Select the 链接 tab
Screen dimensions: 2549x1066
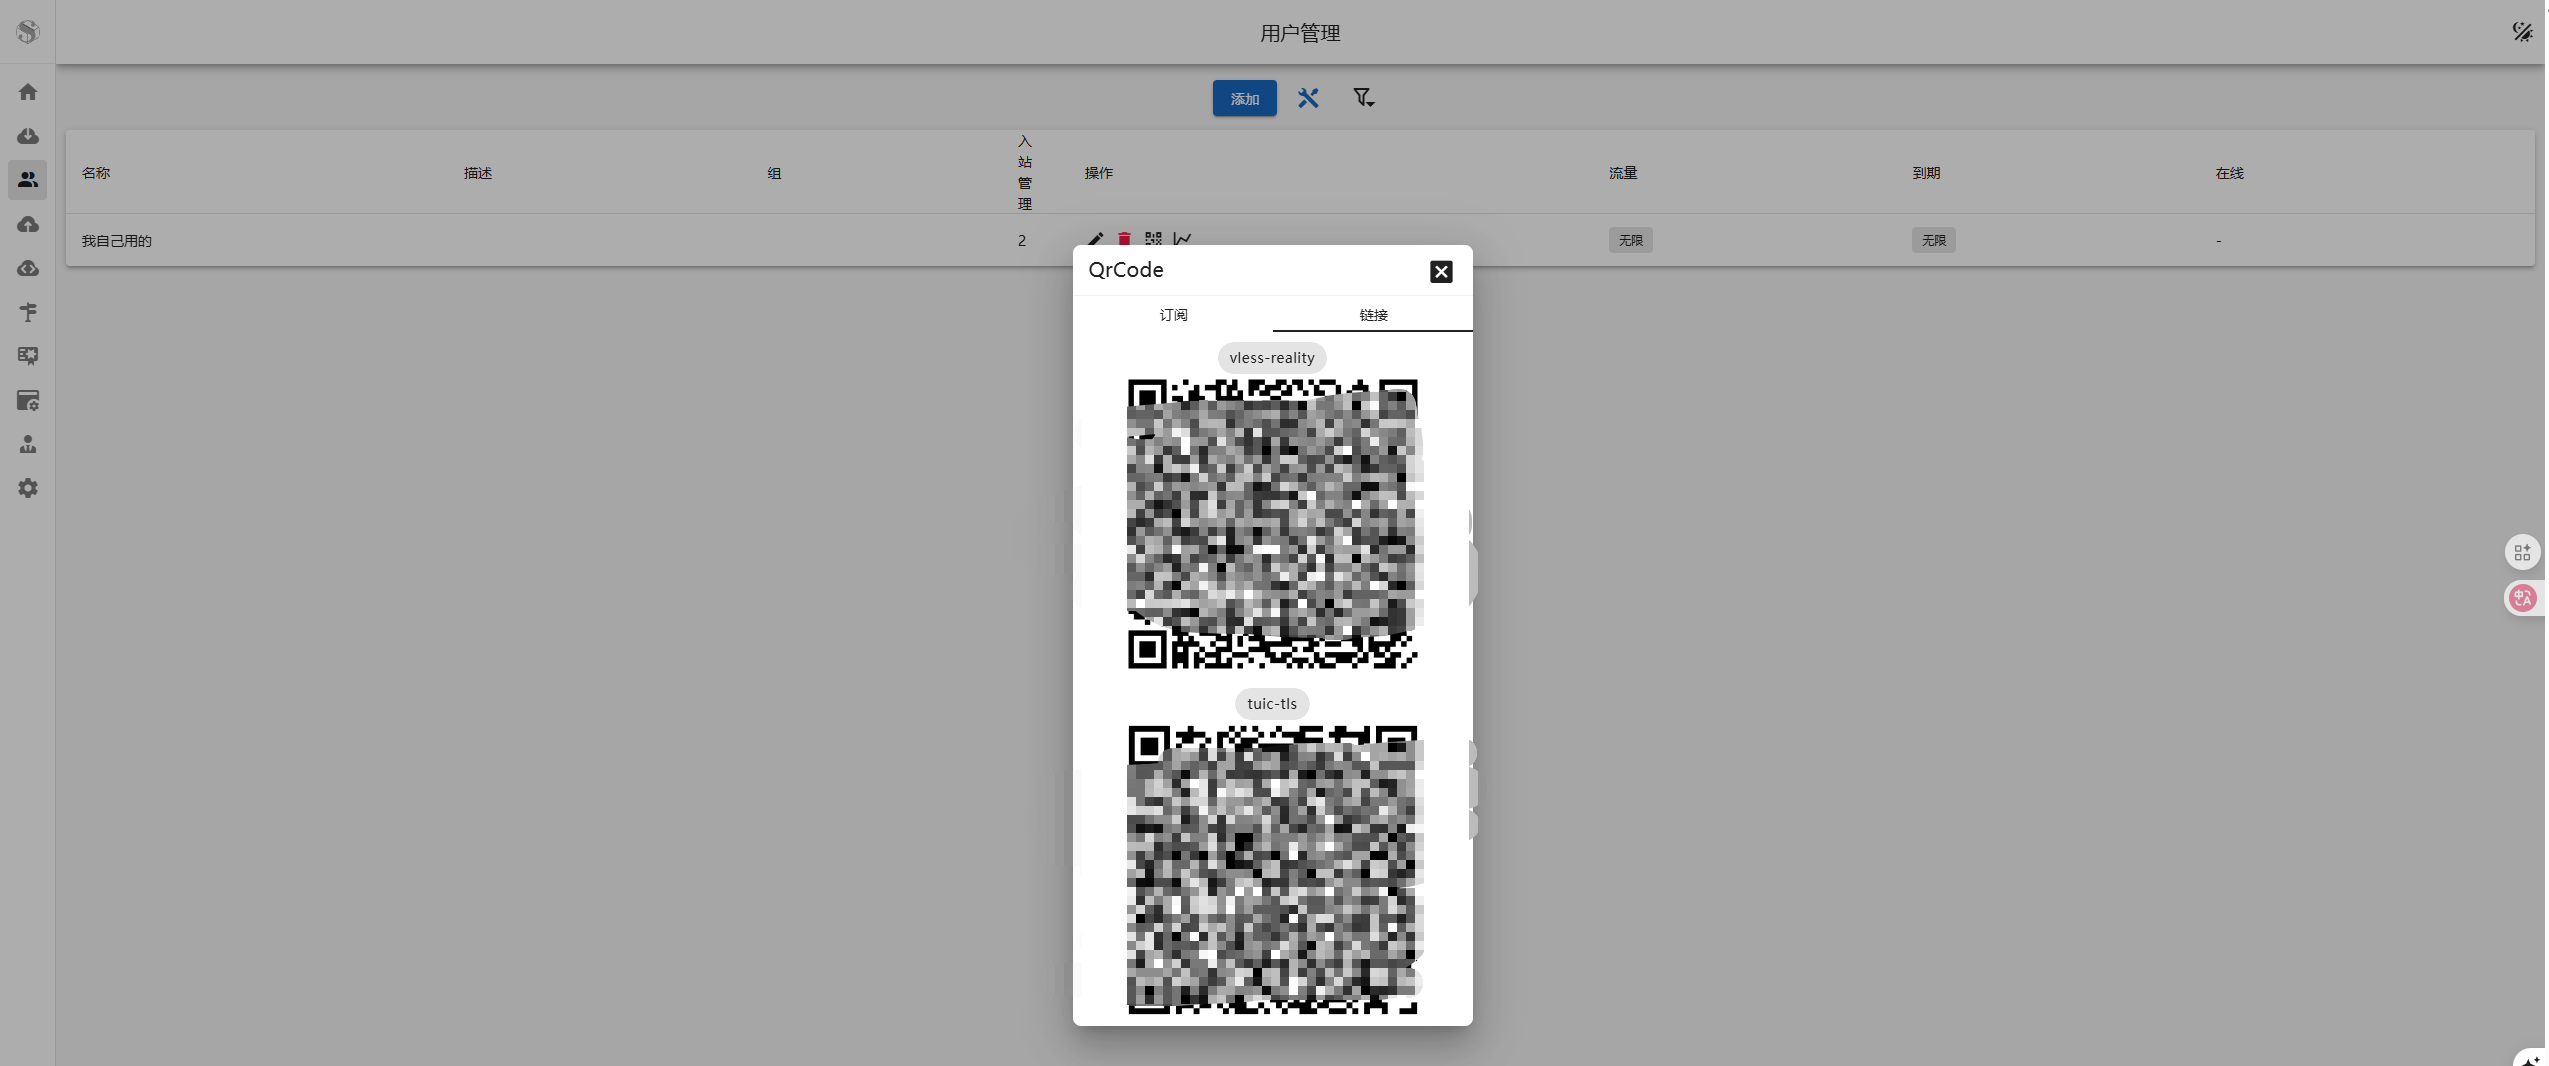click(x=1372, y=315)
